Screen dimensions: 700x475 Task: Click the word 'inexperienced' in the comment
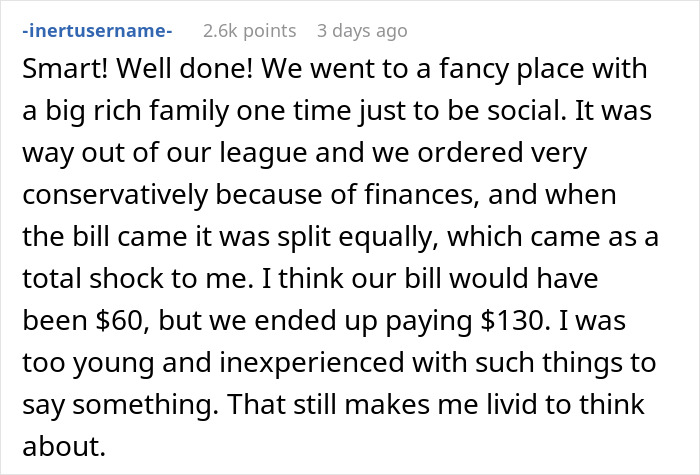tap(311, 363)
